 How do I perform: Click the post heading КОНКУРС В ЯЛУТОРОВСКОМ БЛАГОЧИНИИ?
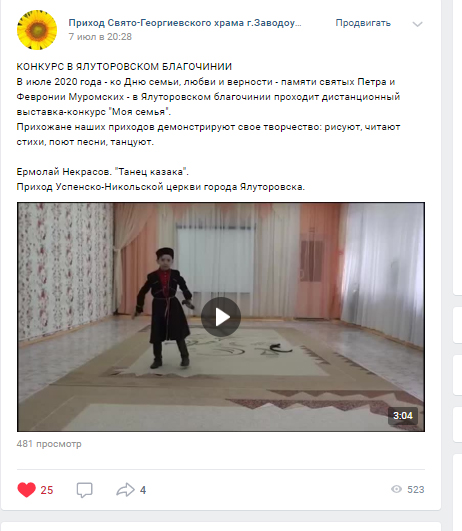click(x=124, y=67)
